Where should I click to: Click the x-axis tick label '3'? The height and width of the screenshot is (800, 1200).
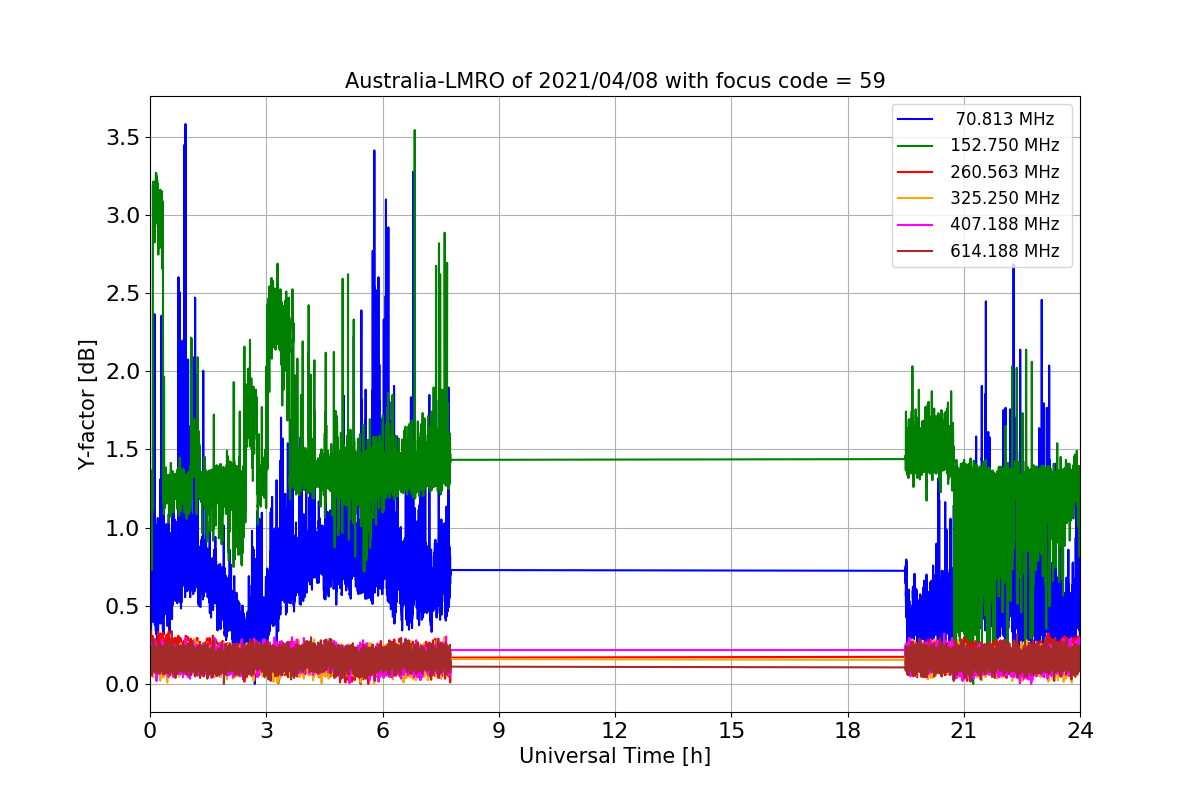pos(266,730)
